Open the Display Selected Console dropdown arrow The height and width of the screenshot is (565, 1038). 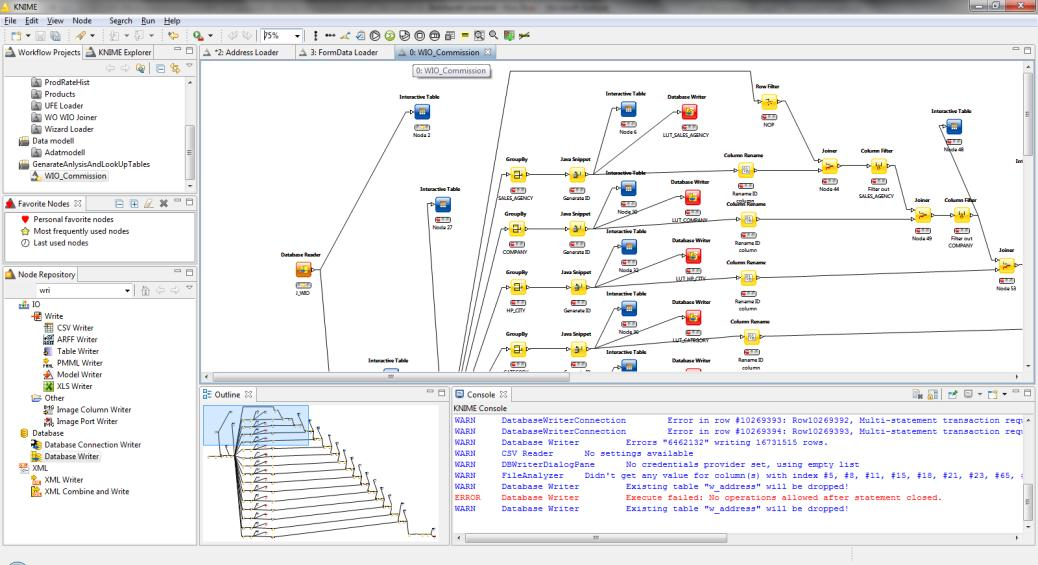pos(980,394)
